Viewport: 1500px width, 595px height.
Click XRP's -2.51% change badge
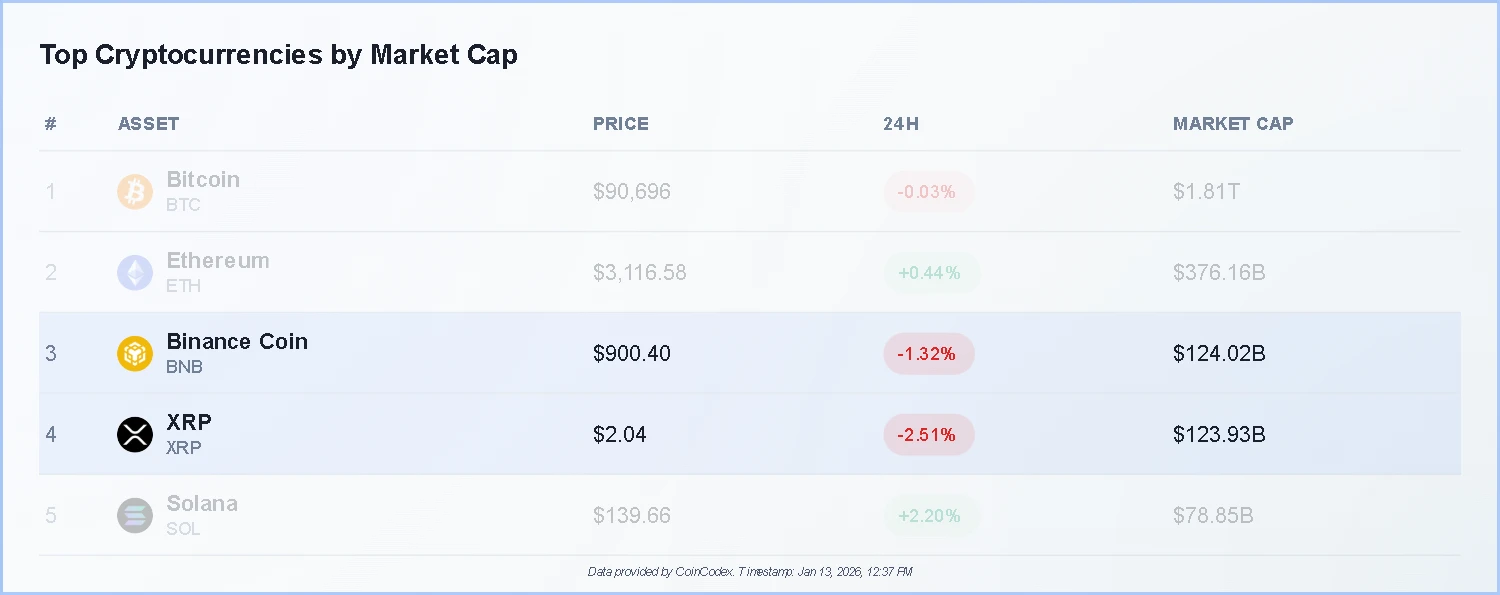point(928,435)
